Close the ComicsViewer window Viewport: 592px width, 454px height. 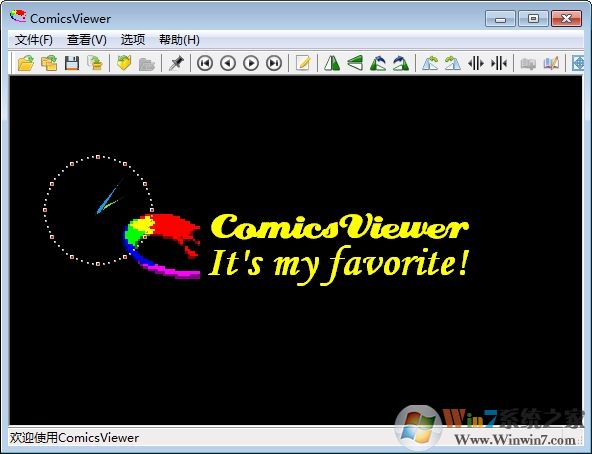point(566,19)
